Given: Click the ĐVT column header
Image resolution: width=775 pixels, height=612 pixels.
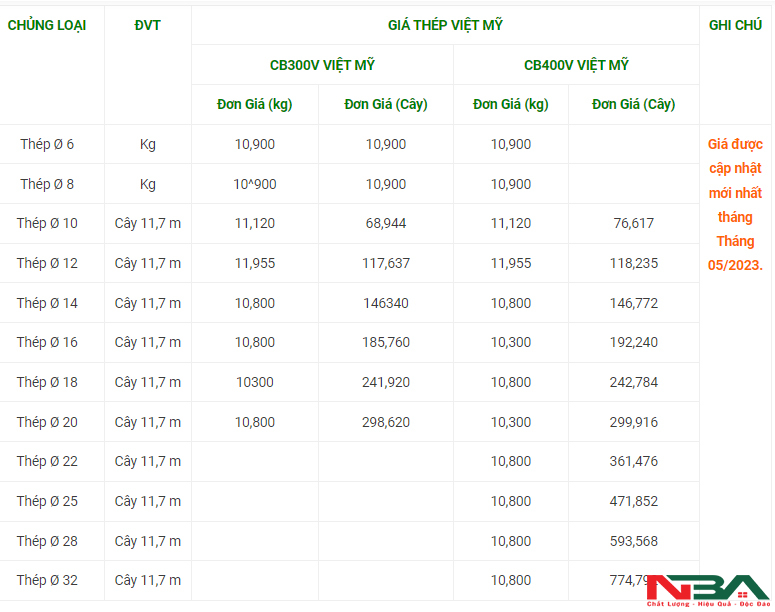Looking at the screenshot, I should pos(147,25).
